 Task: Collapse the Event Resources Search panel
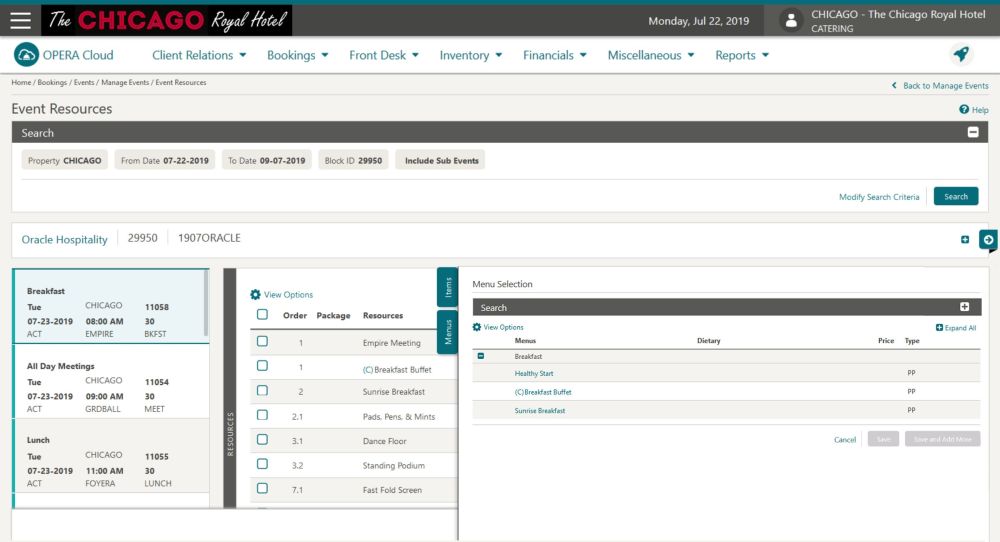point(973,133)
